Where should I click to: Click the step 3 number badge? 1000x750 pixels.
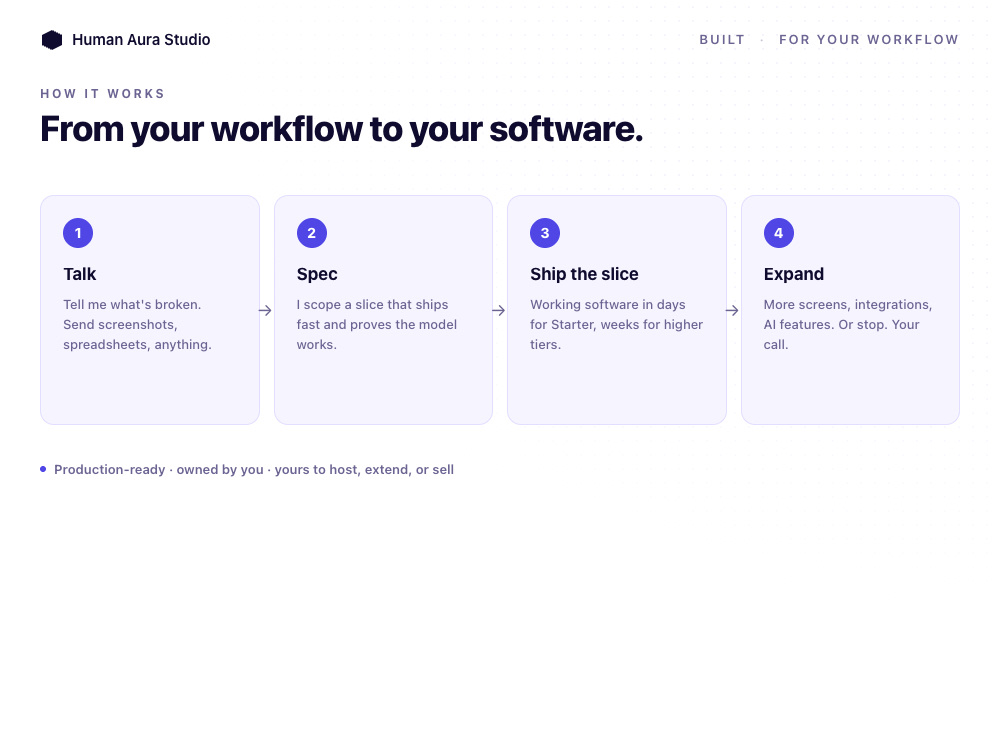point(545,233)
